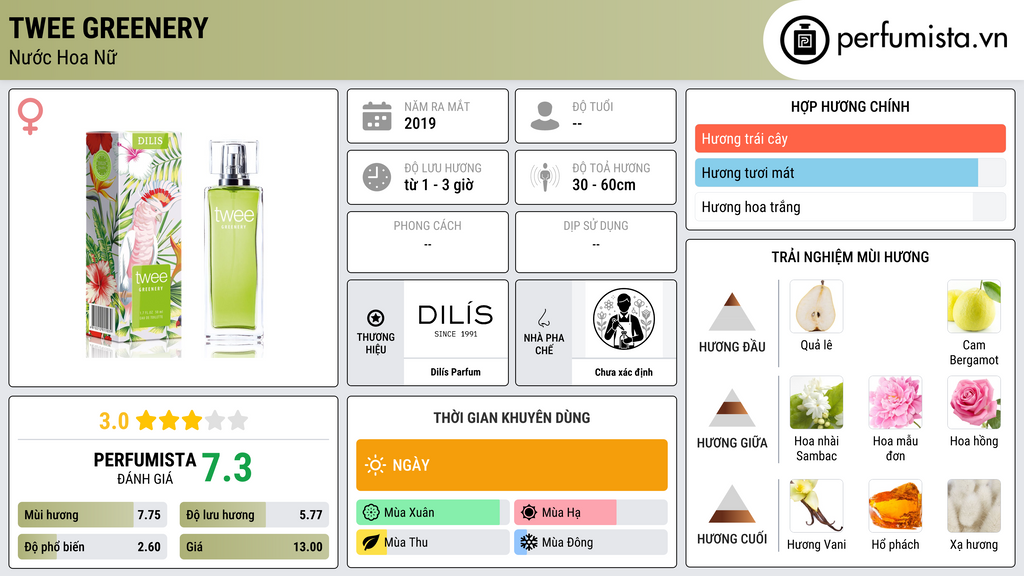Click the Perfumista score 7.3
This screenshot has width=1024, height=576.
click(227, 468)
